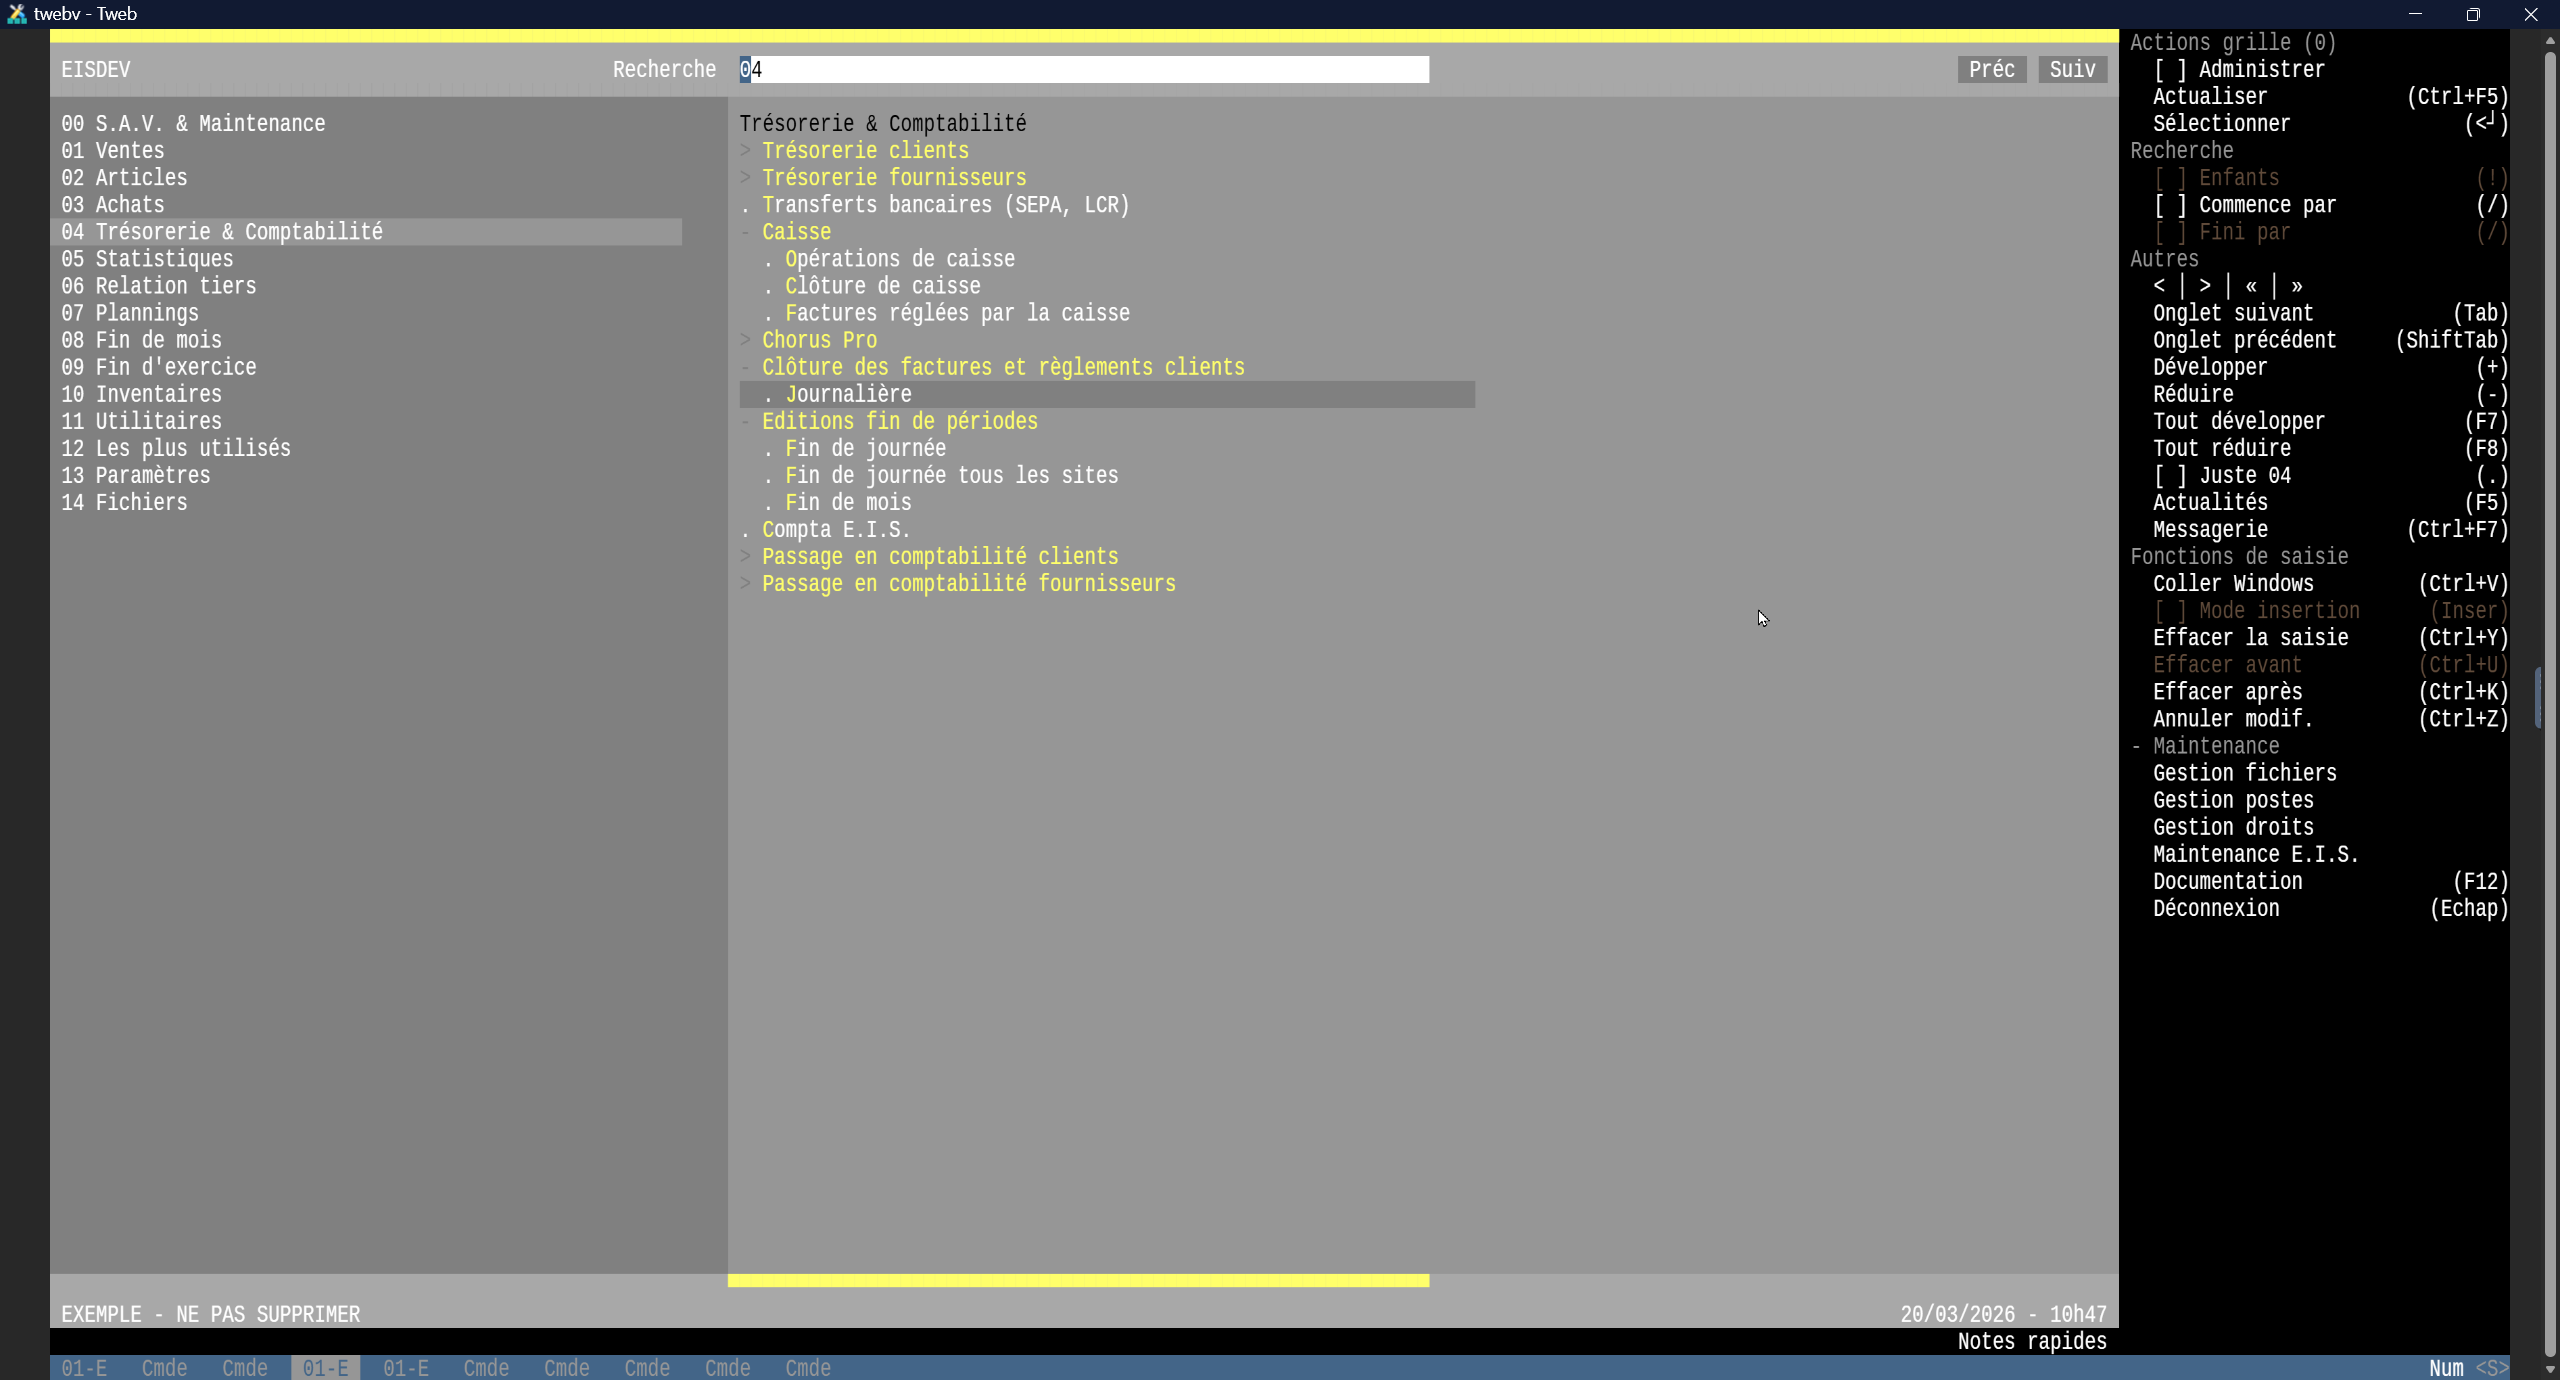Click the first page '<' navigation arrow
Screen dimensions: 2560x1380
2159,286
